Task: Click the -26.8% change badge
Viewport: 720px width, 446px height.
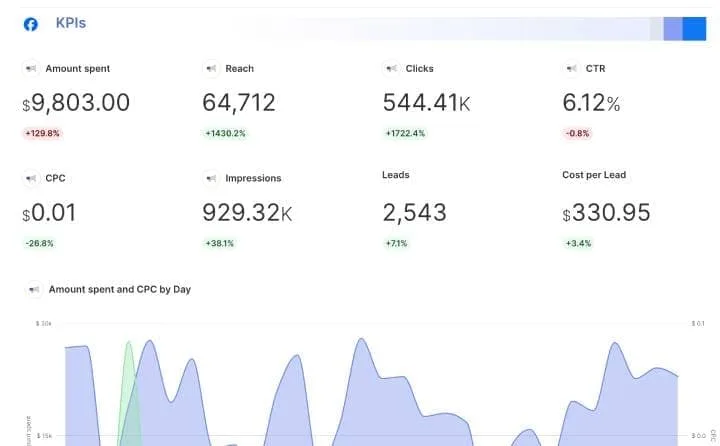Action: click(39, 243)
